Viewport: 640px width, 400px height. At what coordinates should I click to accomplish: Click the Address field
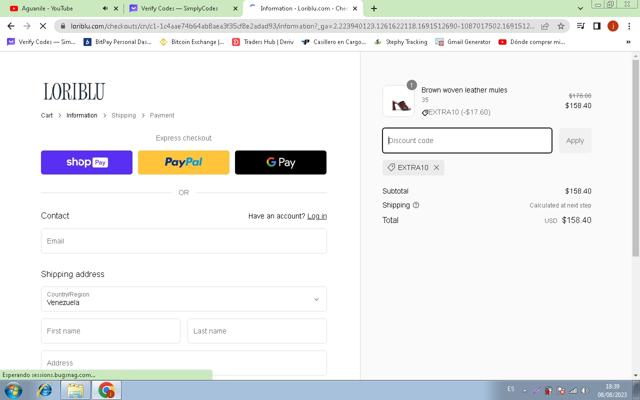pyautogui.click(x=184, y=363)
